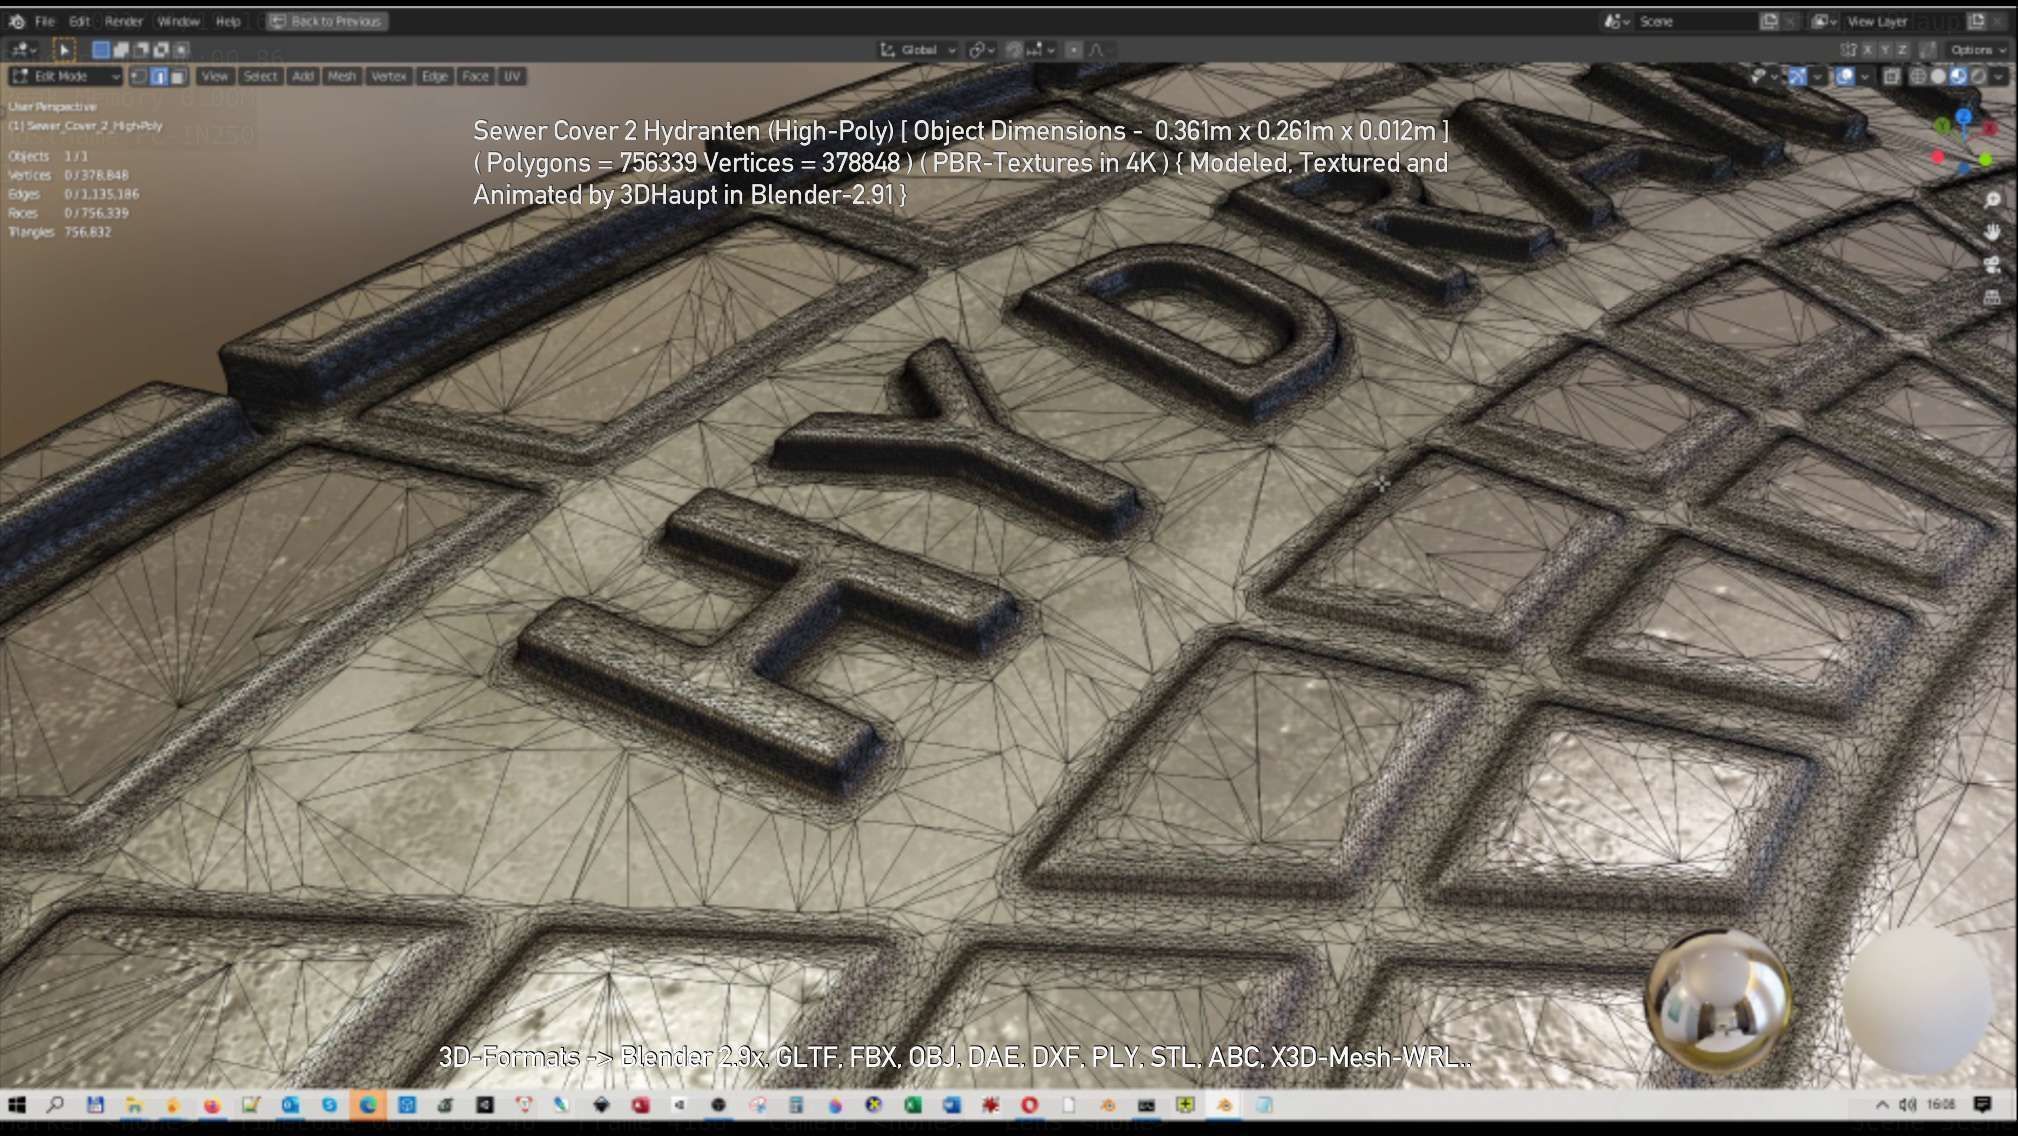Open the viewport Add menu
Viewport: 2018px width, 1136px height.
click(303, 76)
